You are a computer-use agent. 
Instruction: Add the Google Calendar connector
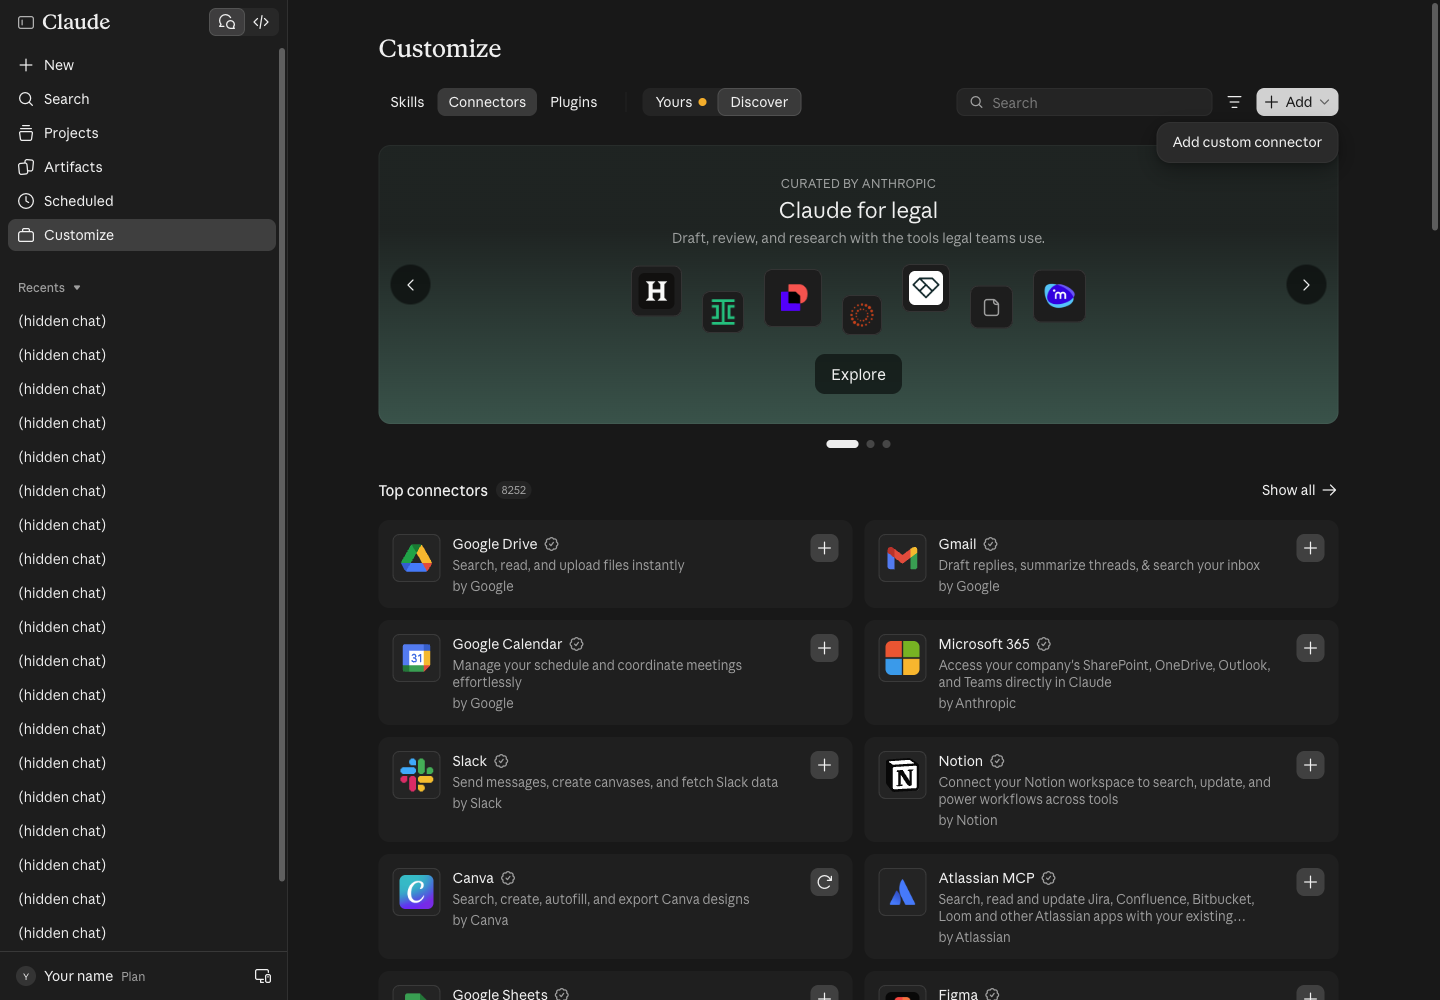tap(824, 648)
